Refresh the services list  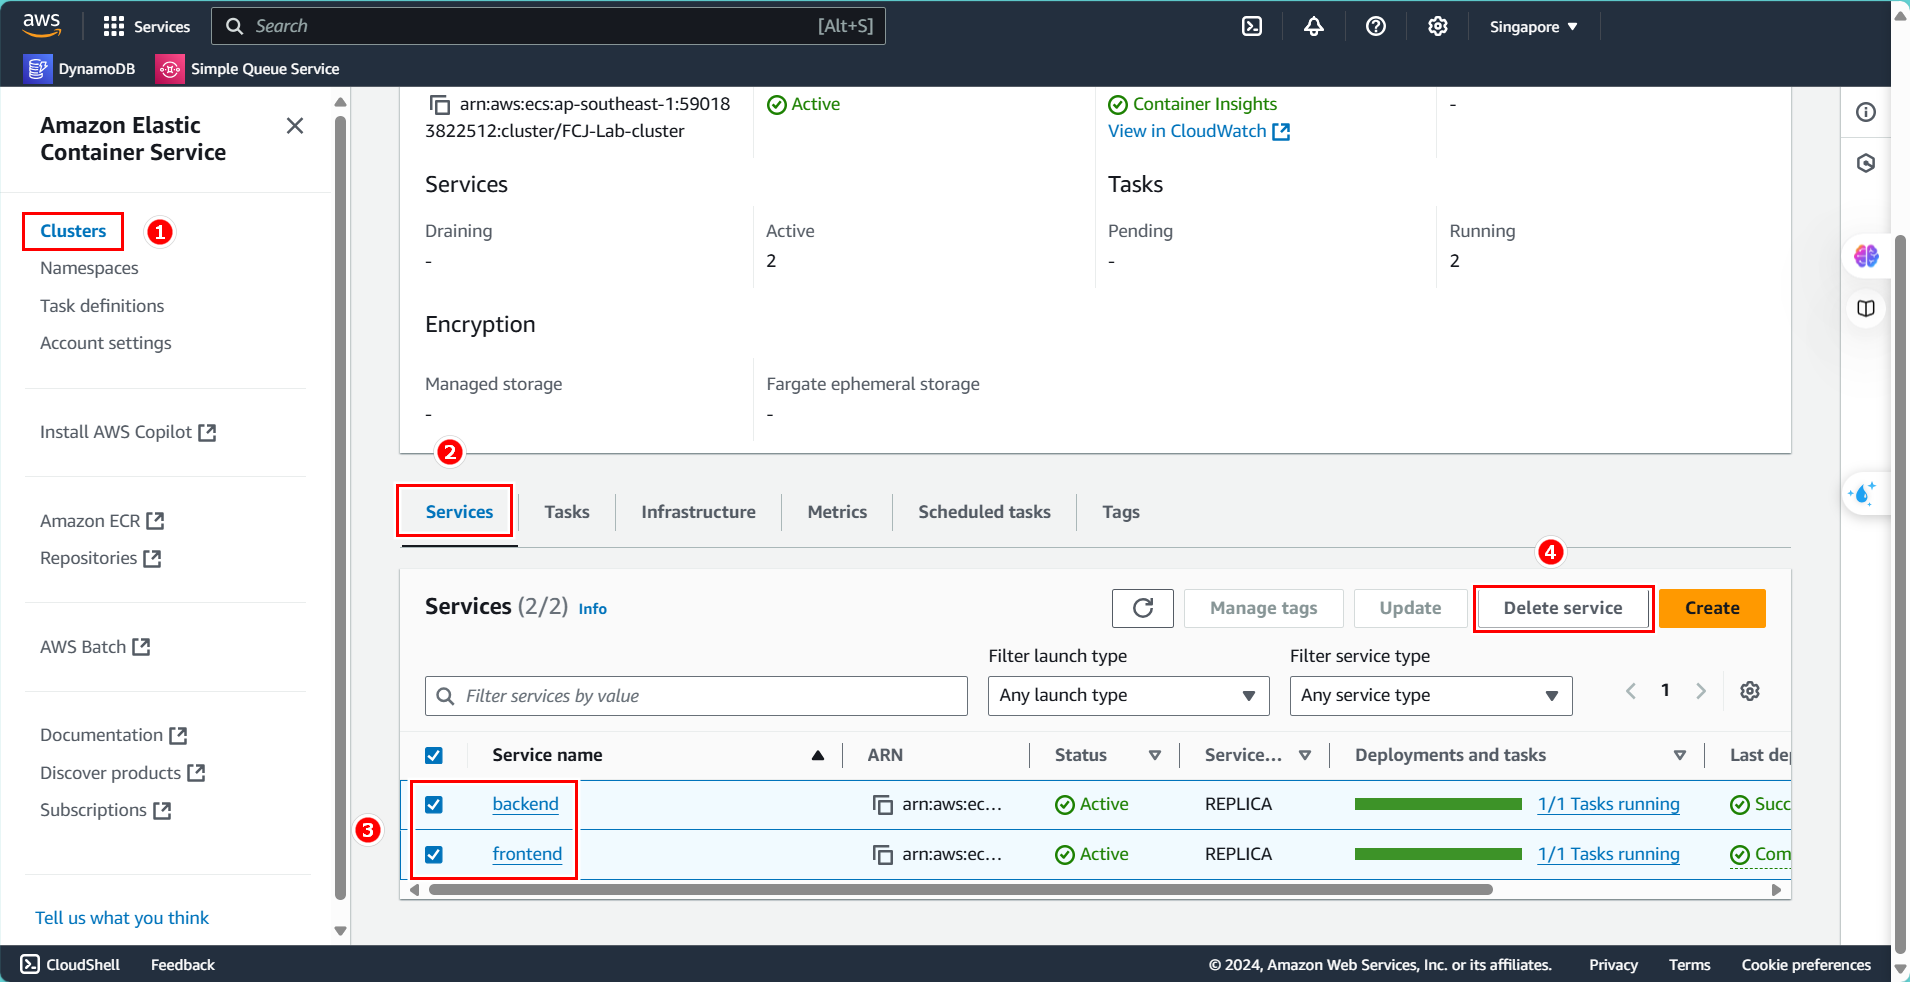point(1143,608)
